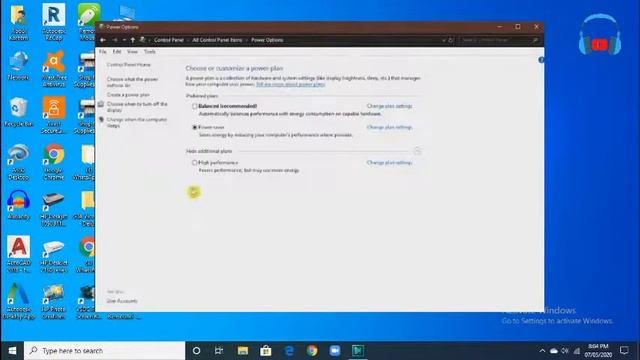
Task: Click the magnifier icon in Control Panel search
Action: (535, 40)
